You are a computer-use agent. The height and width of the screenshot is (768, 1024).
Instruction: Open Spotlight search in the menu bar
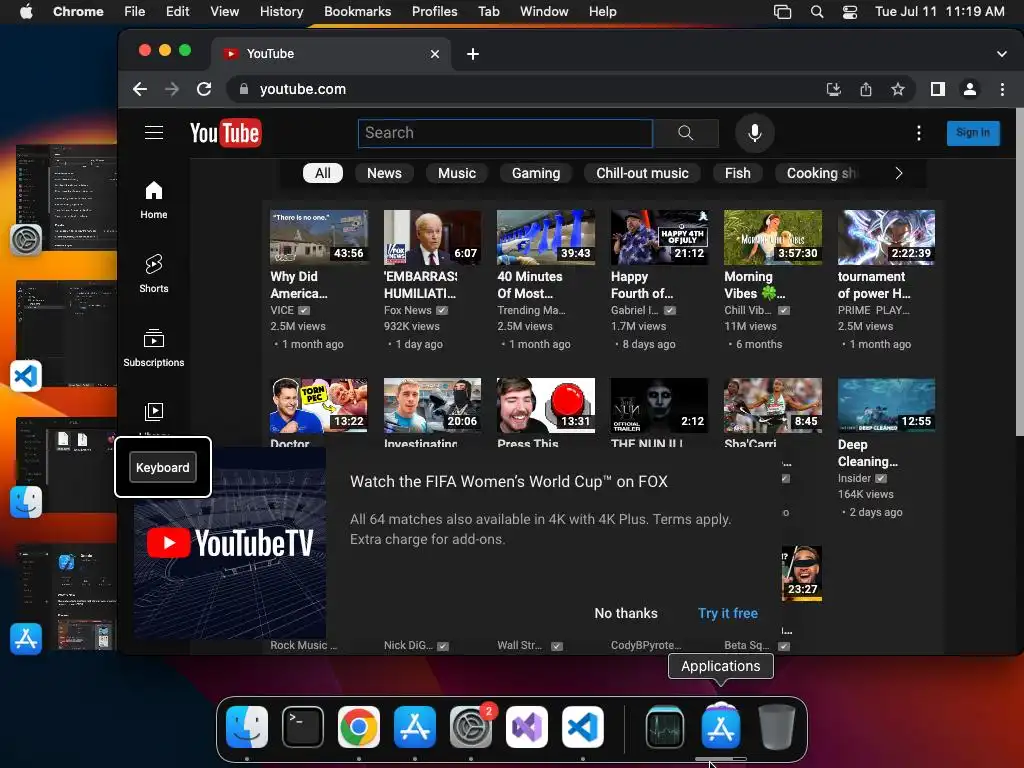[x=817, y=12]
